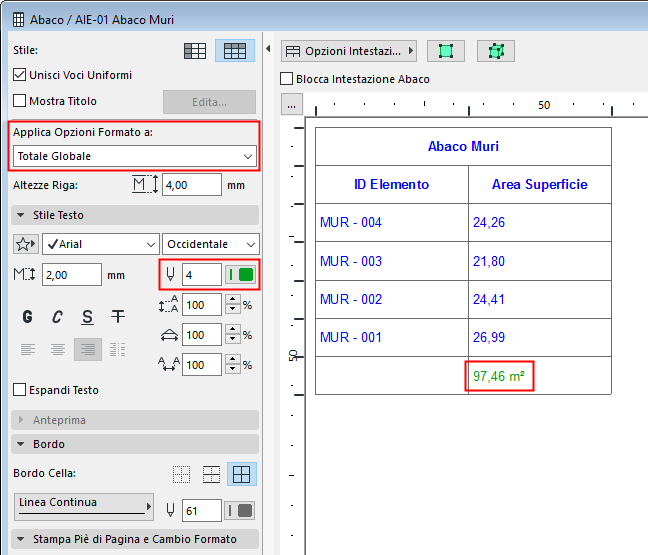
Task: Align text to the left
Action: tap(27, 349)
